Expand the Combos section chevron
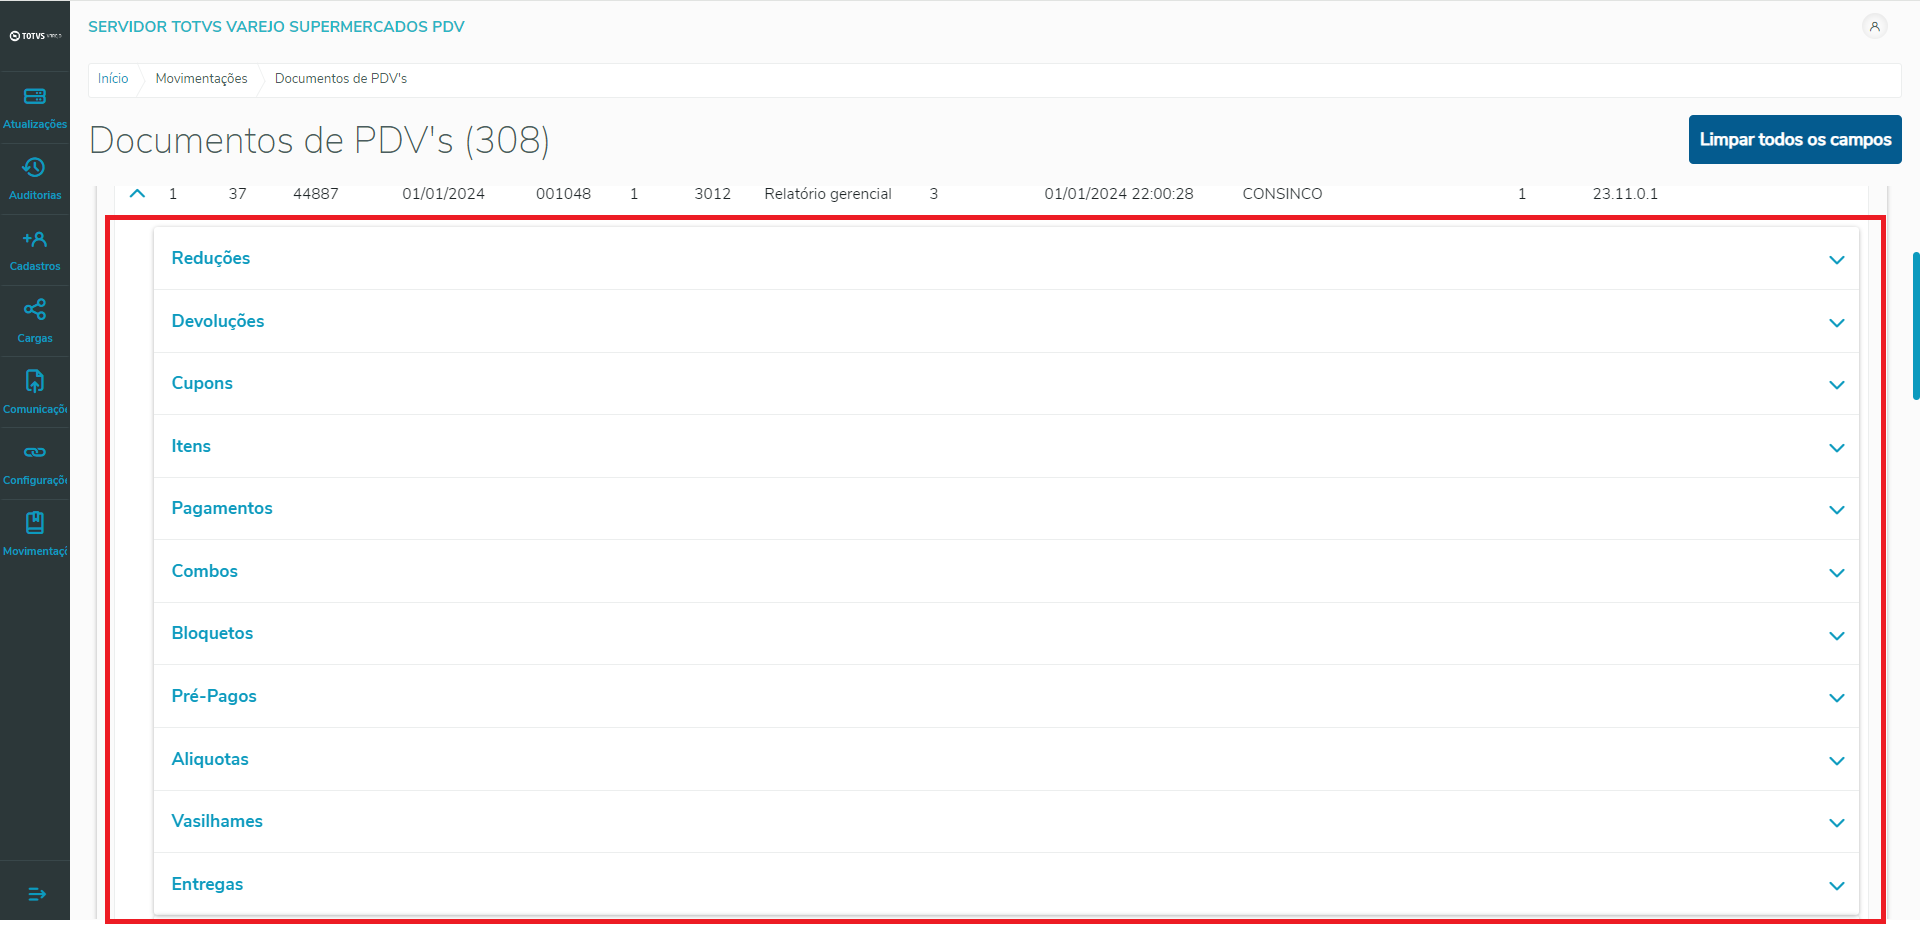1920x926 pixels. click(x=1837, y=573)
